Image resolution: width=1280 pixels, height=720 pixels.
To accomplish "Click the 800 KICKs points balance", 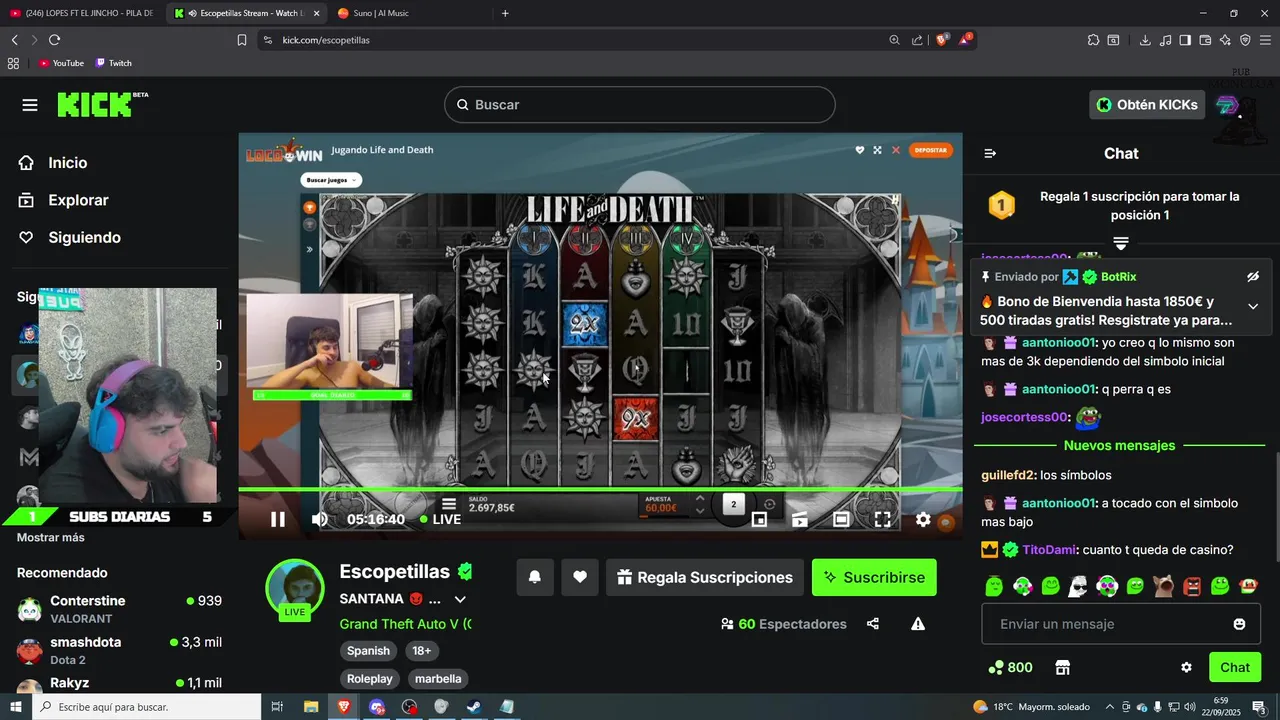I will click(1010, 667).
